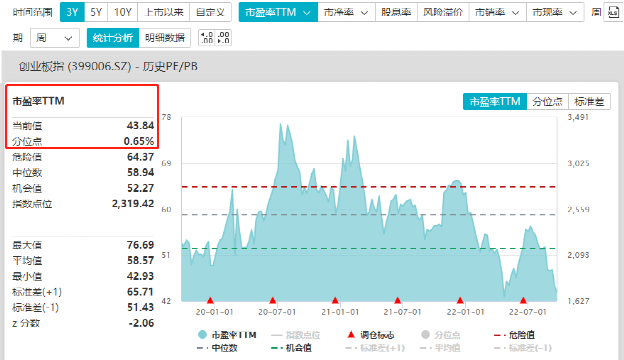Open the 市净率 dropdown

pyautogui.click(x=346, y=12)
